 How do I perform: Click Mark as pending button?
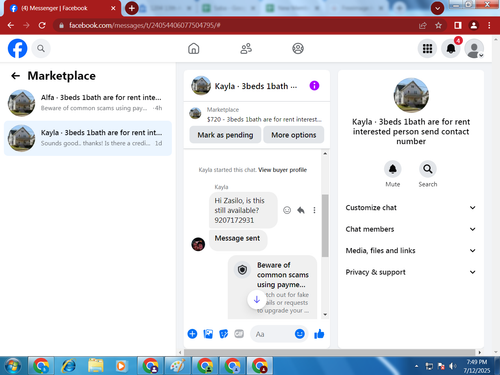[x=225, y=135]
